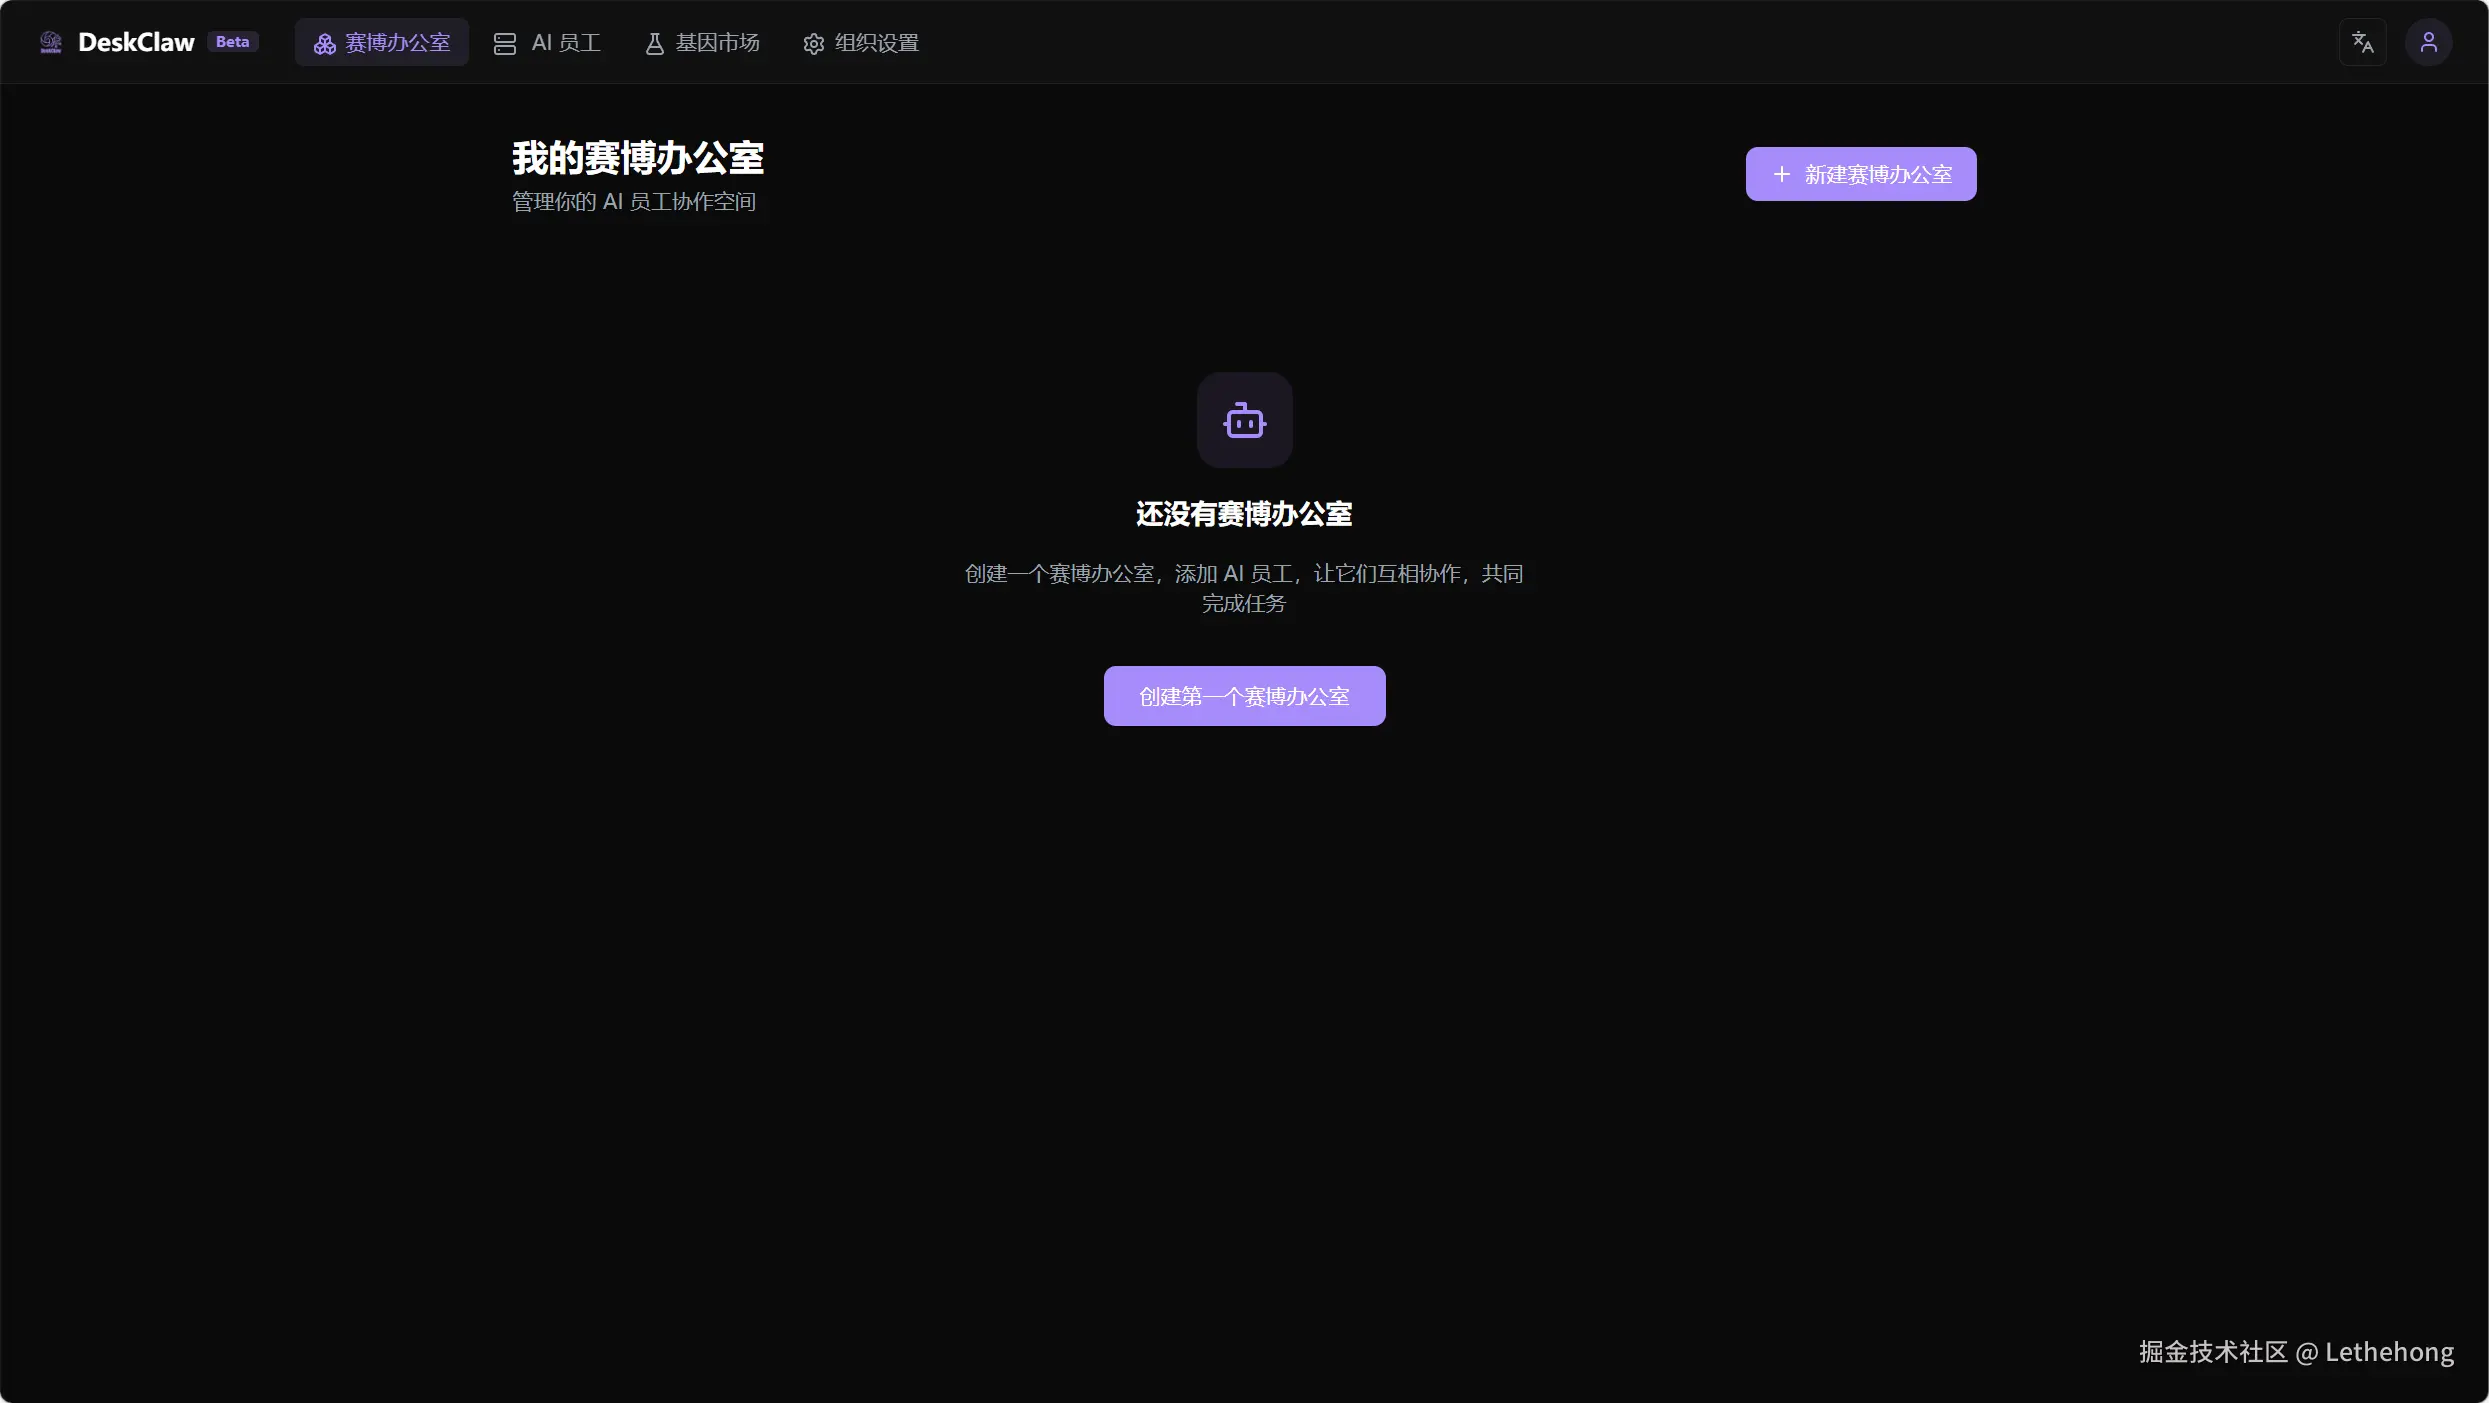Click the DeskClaw brand name
Viewport: 2489px width, 1403px height.
[x=136, y=42]
